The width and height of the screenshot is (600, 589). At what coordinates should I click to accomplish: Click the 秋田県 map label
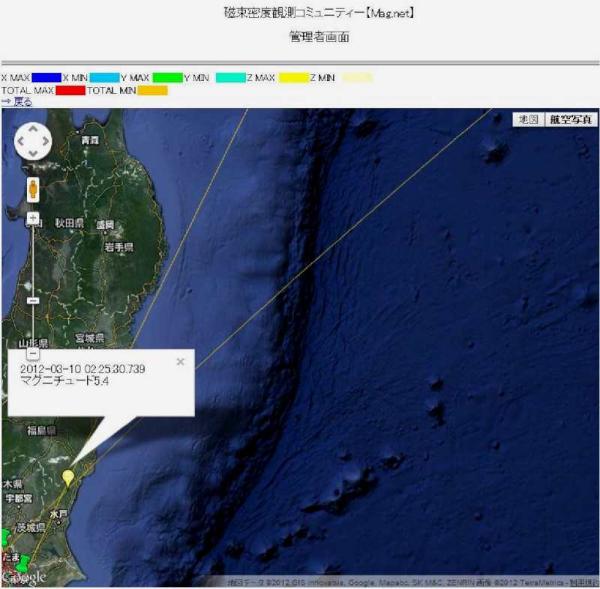click(x=69, y=223)
